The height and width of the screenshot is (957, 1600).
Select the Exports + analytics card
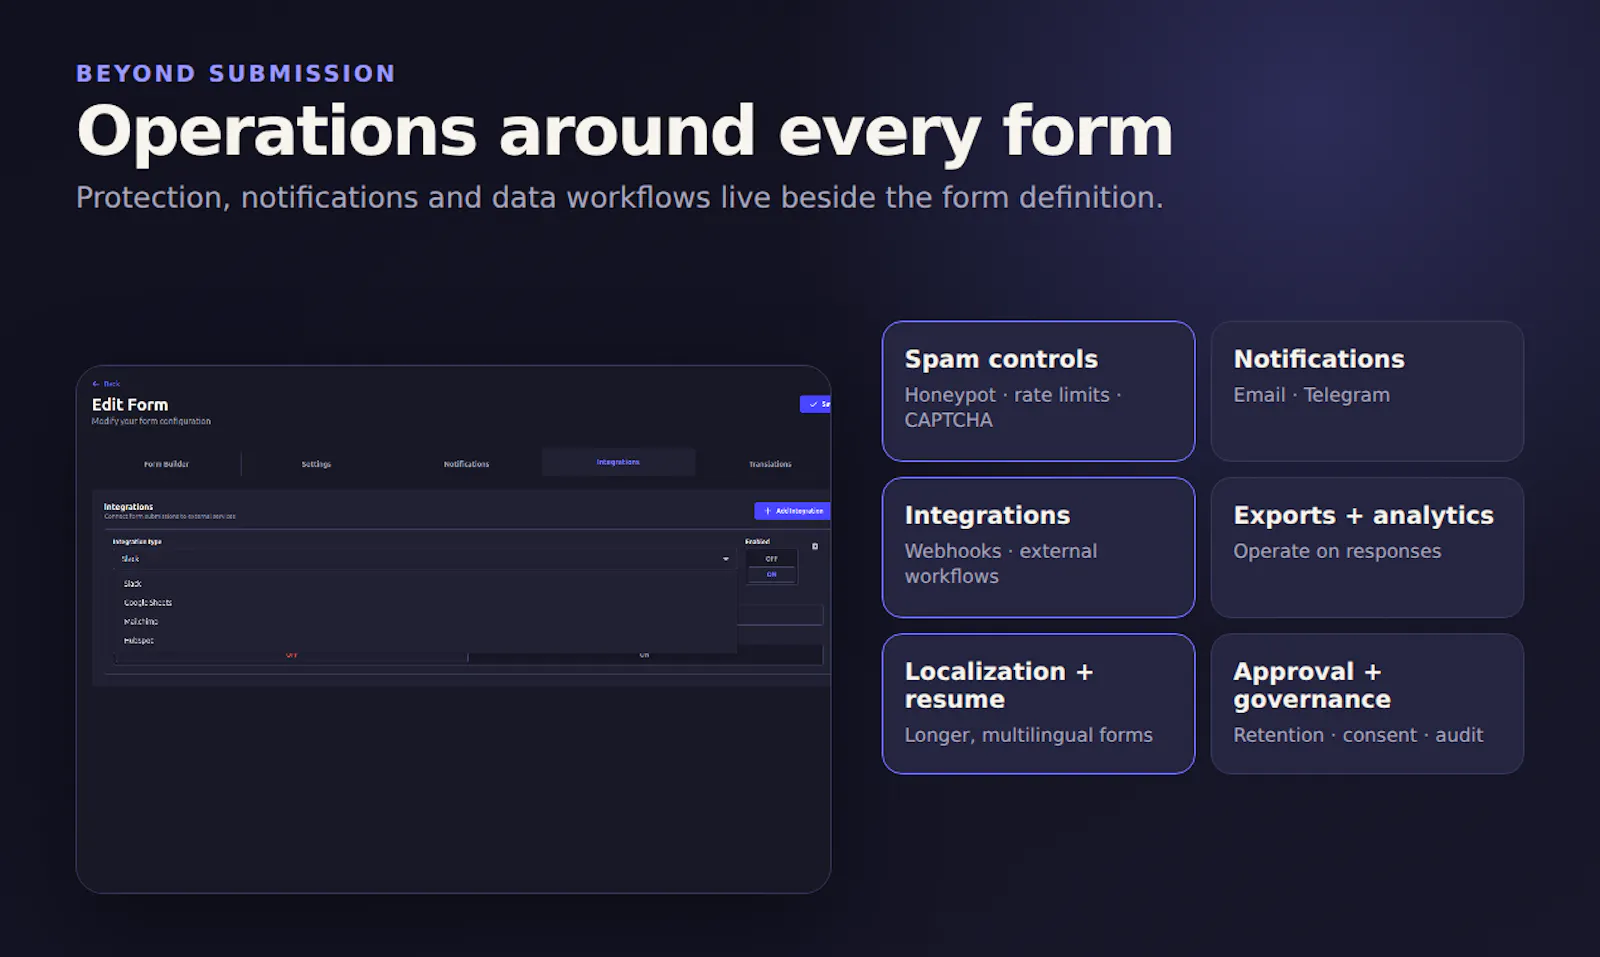click(1367, 547)
